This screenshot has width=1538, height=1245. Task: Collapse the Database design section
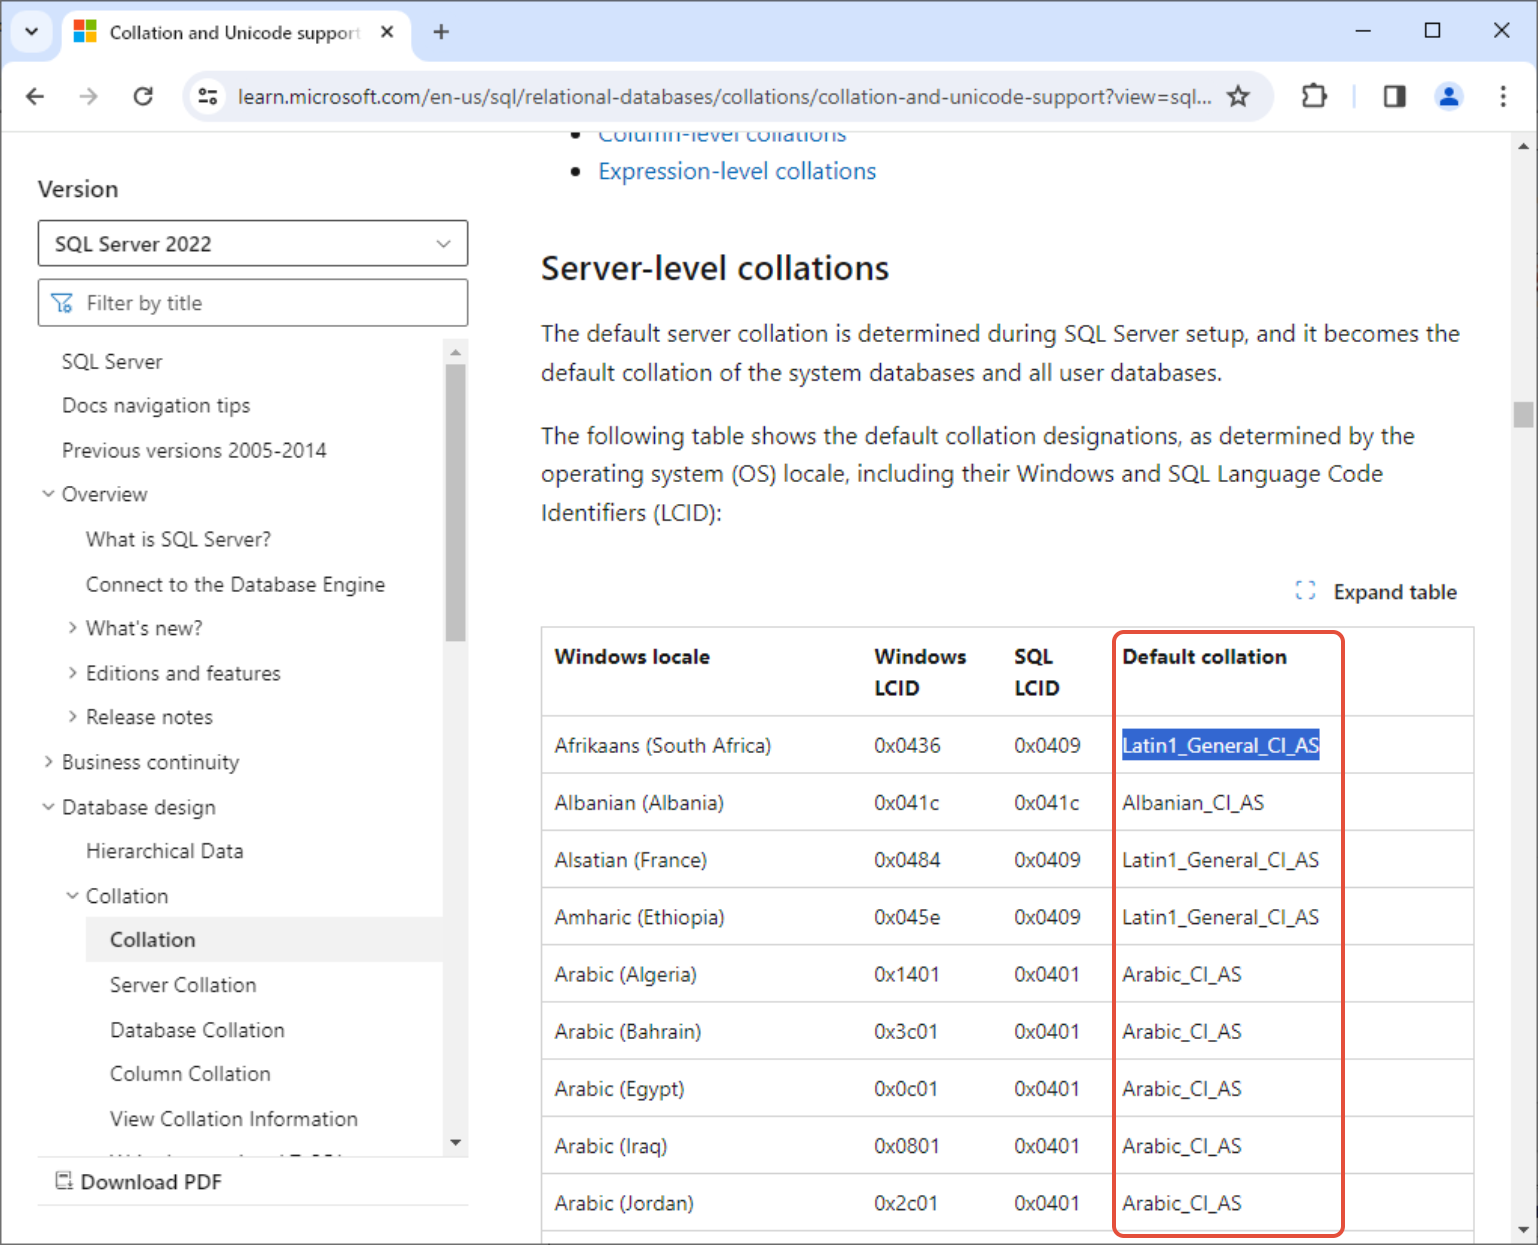48,807
